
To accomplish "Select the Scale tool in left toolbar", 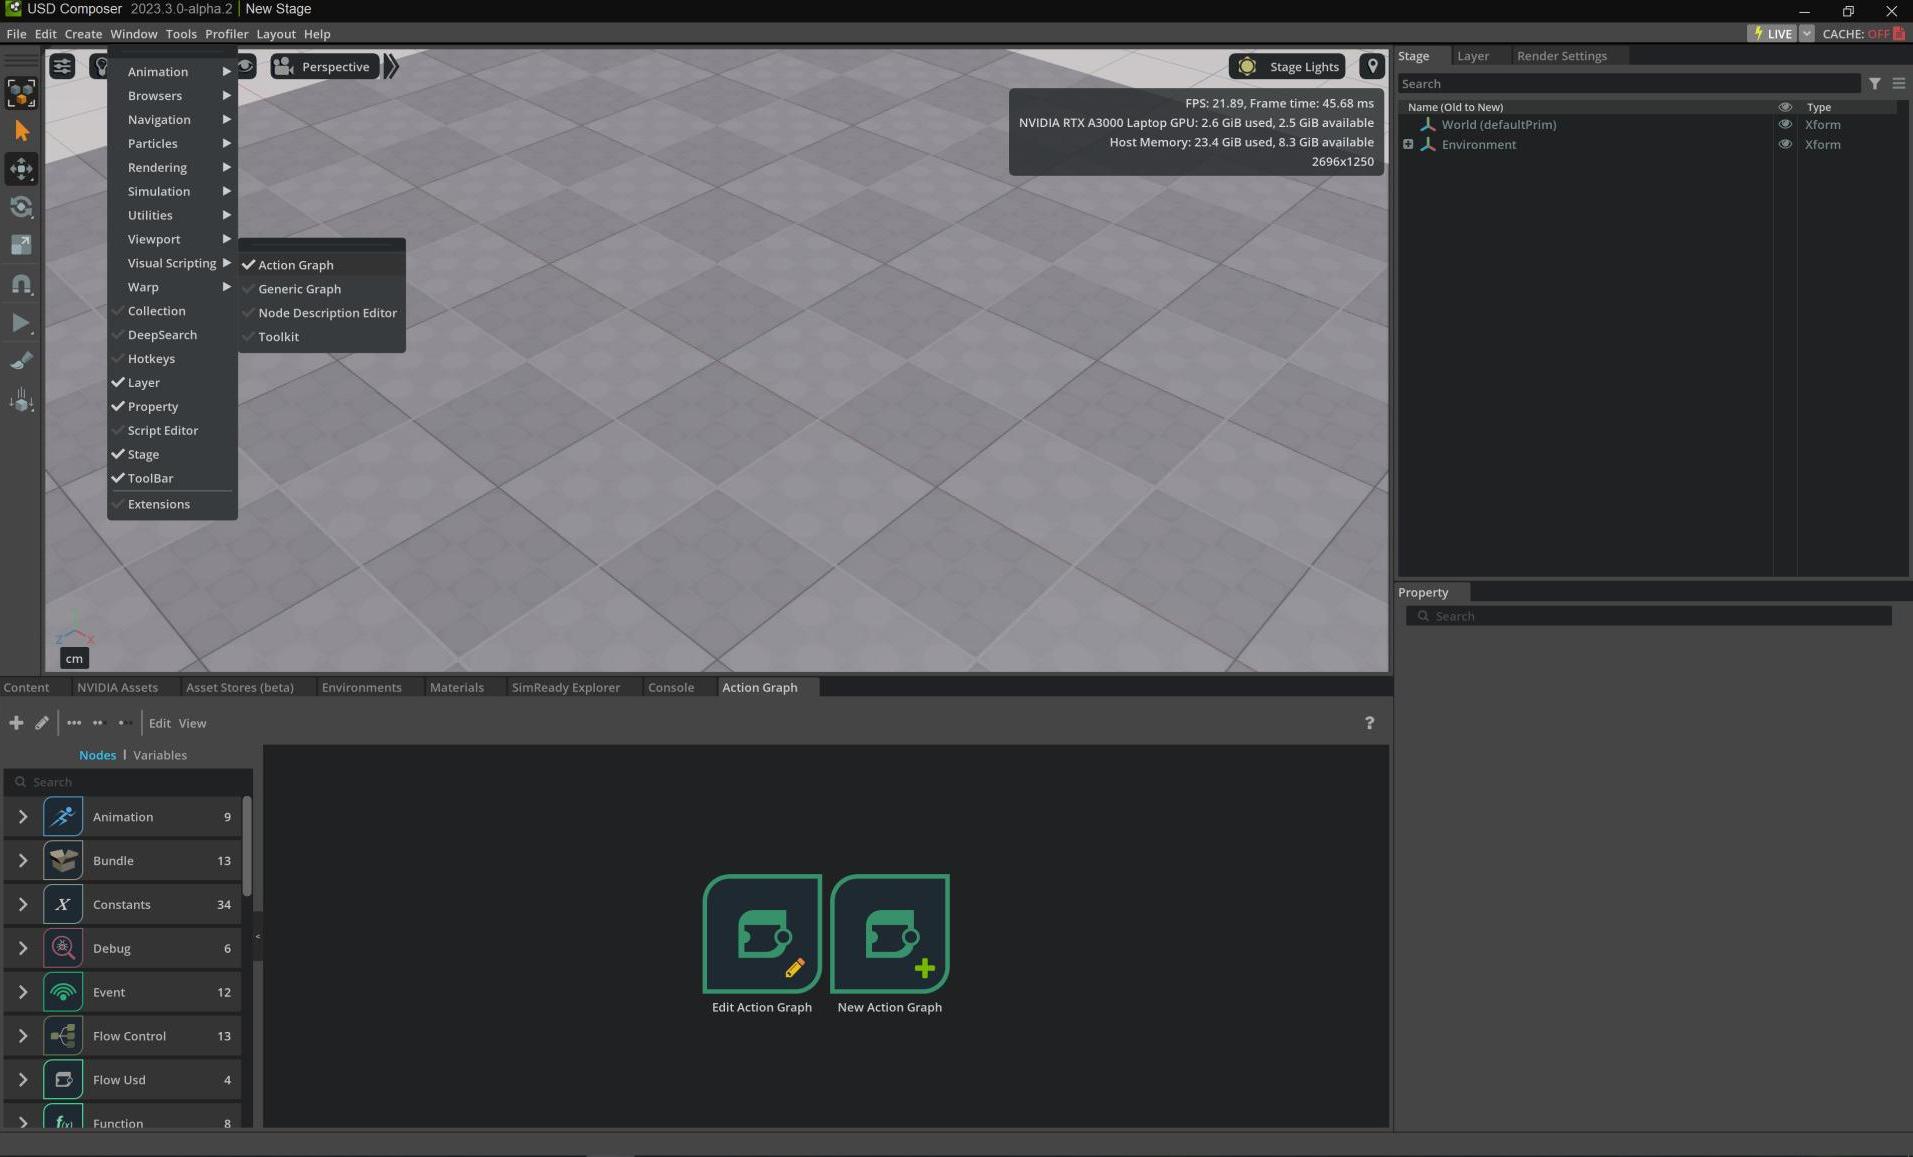I will click(x=21, y=245).
